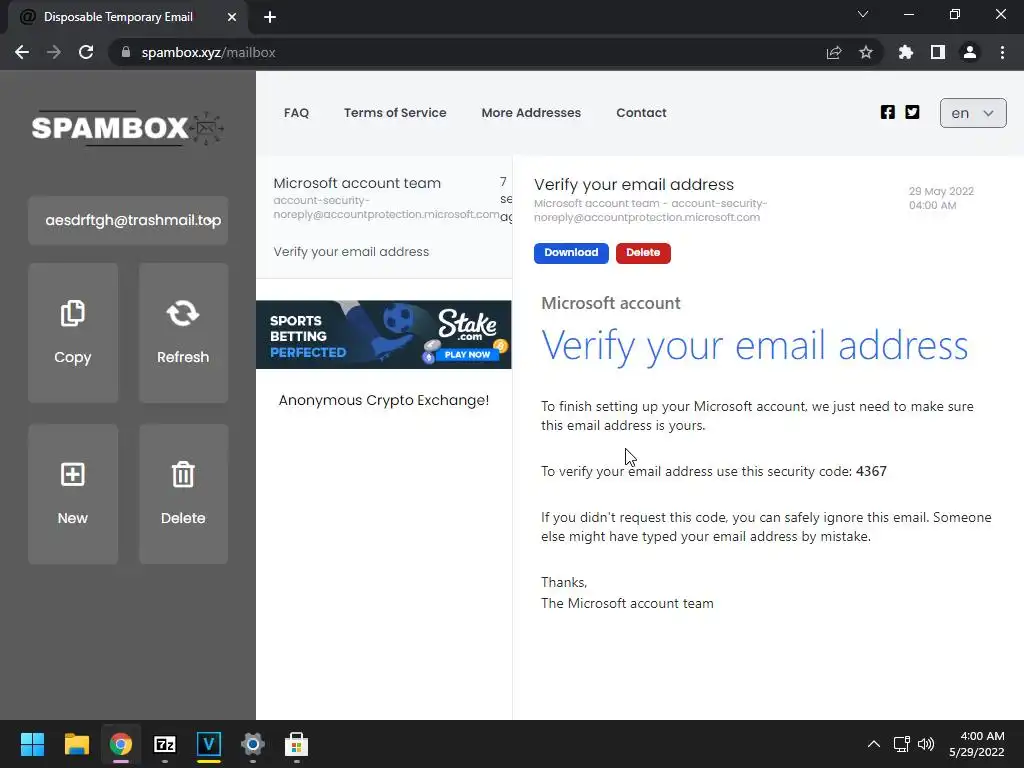
Task: Select the Microsoft account team message
Action: 384,217
